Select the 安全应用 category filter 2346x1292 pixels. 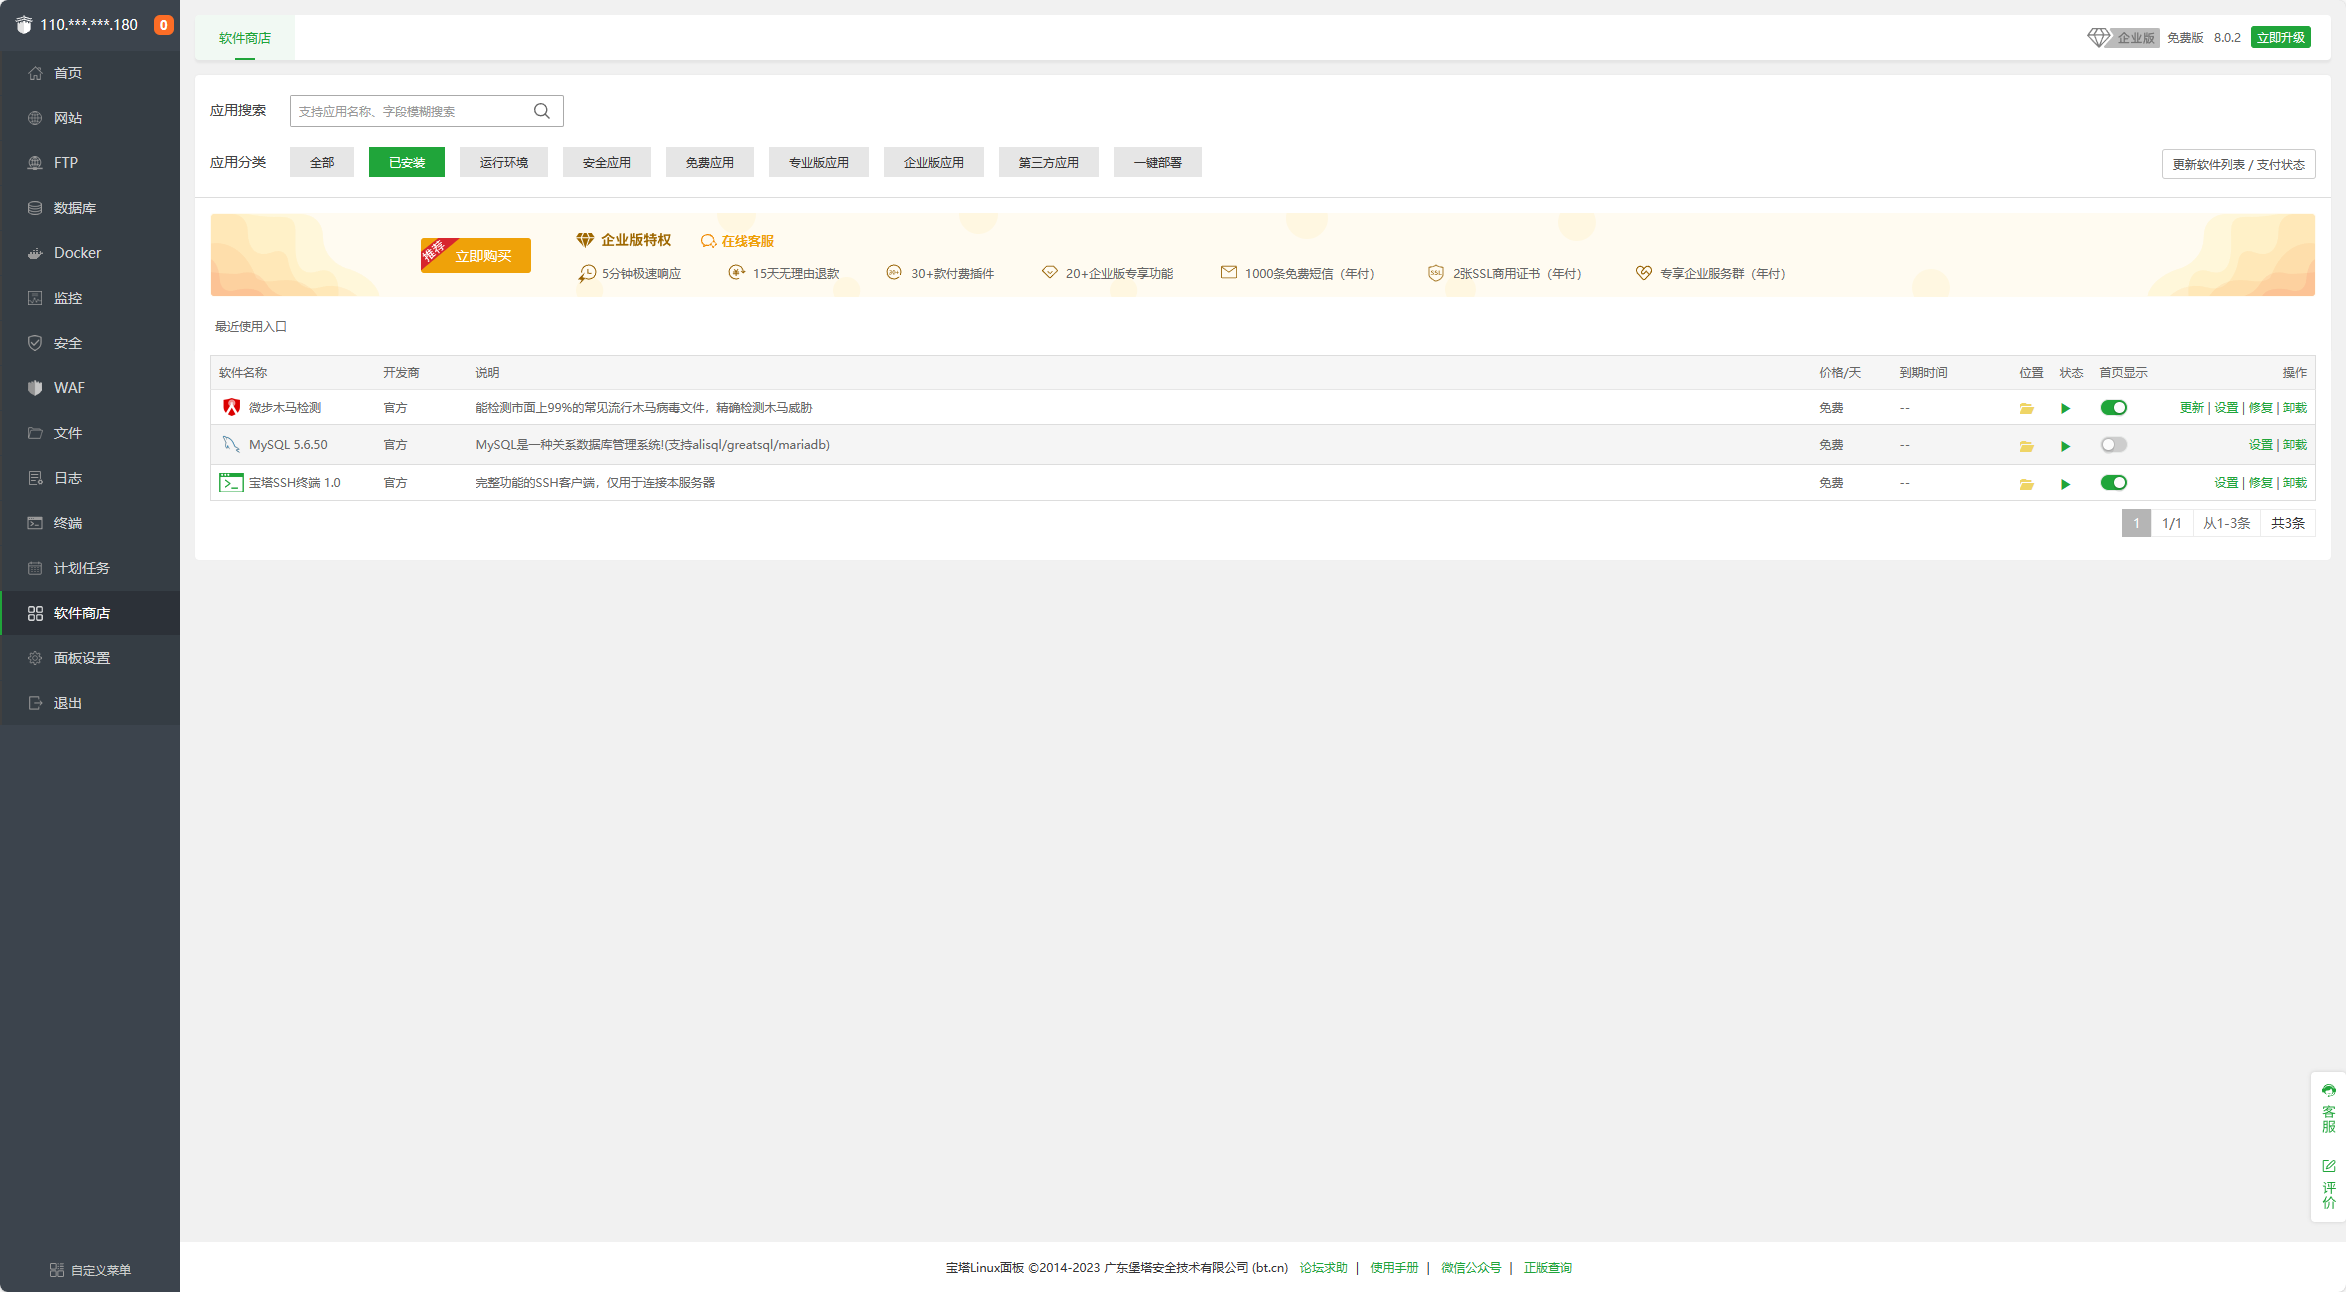(607, 162)
